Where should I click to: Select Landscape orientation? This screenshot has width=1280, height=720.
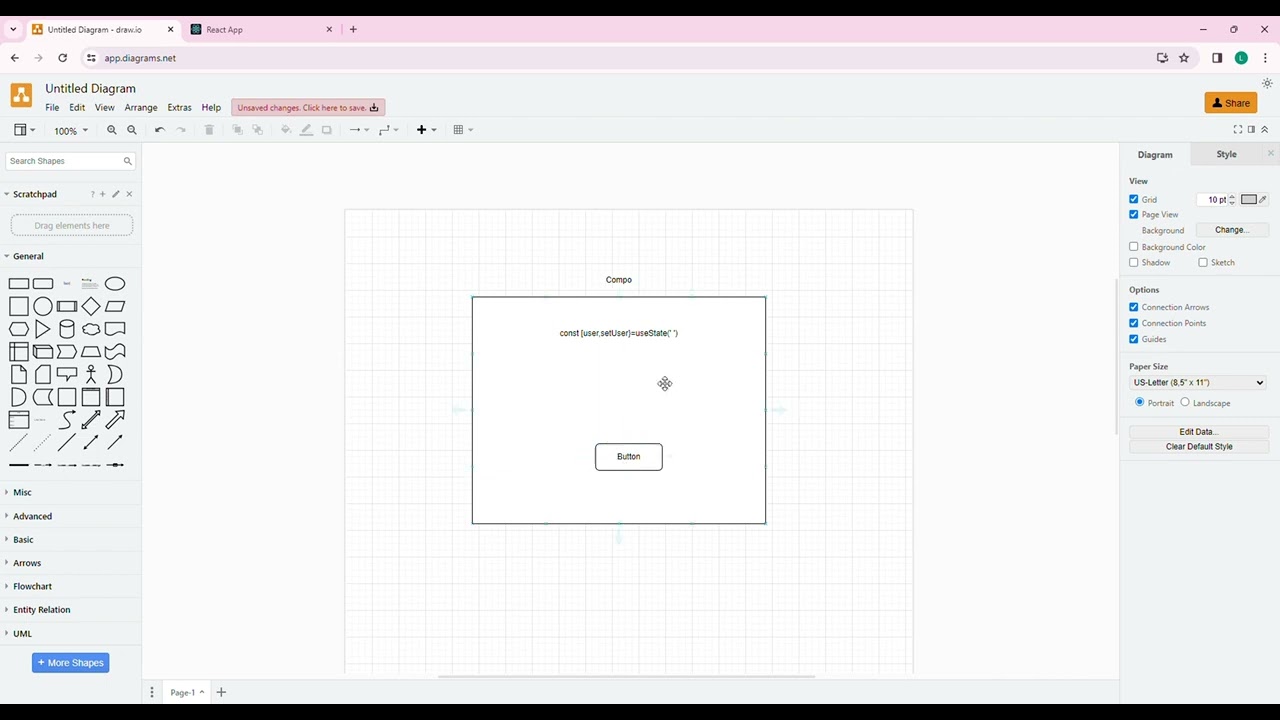click(1185, 403)
